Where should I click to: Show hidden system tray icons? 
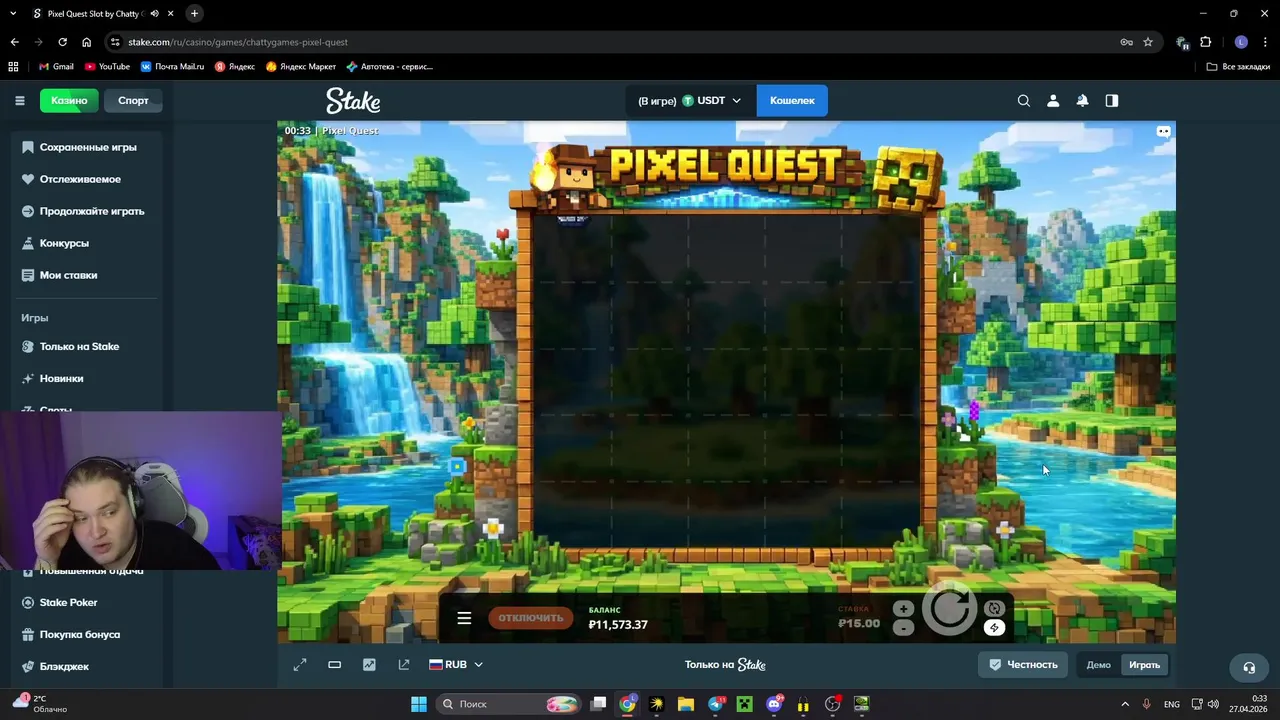click(1125, 704)
